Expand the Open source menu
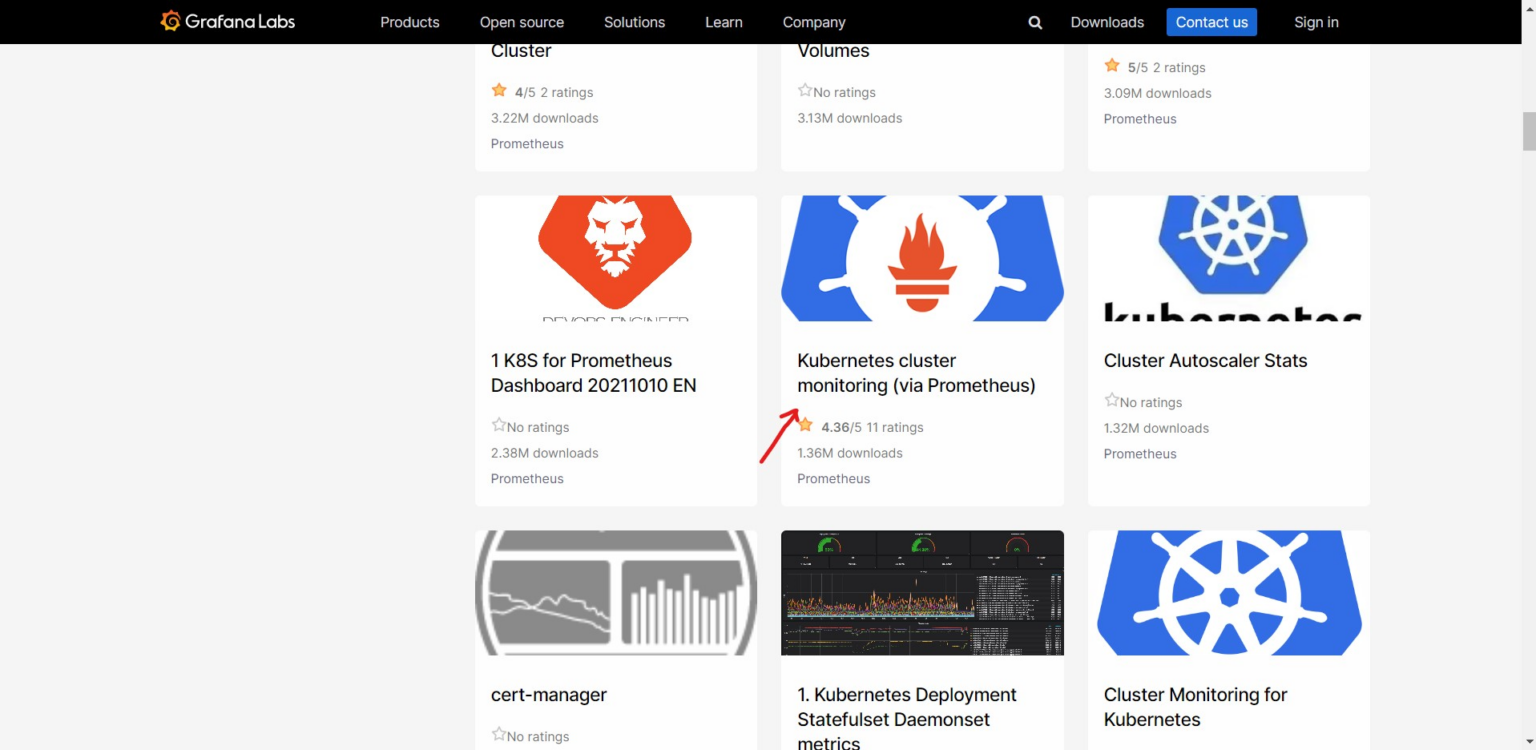Screen dimensions: 1536x750 522,21
